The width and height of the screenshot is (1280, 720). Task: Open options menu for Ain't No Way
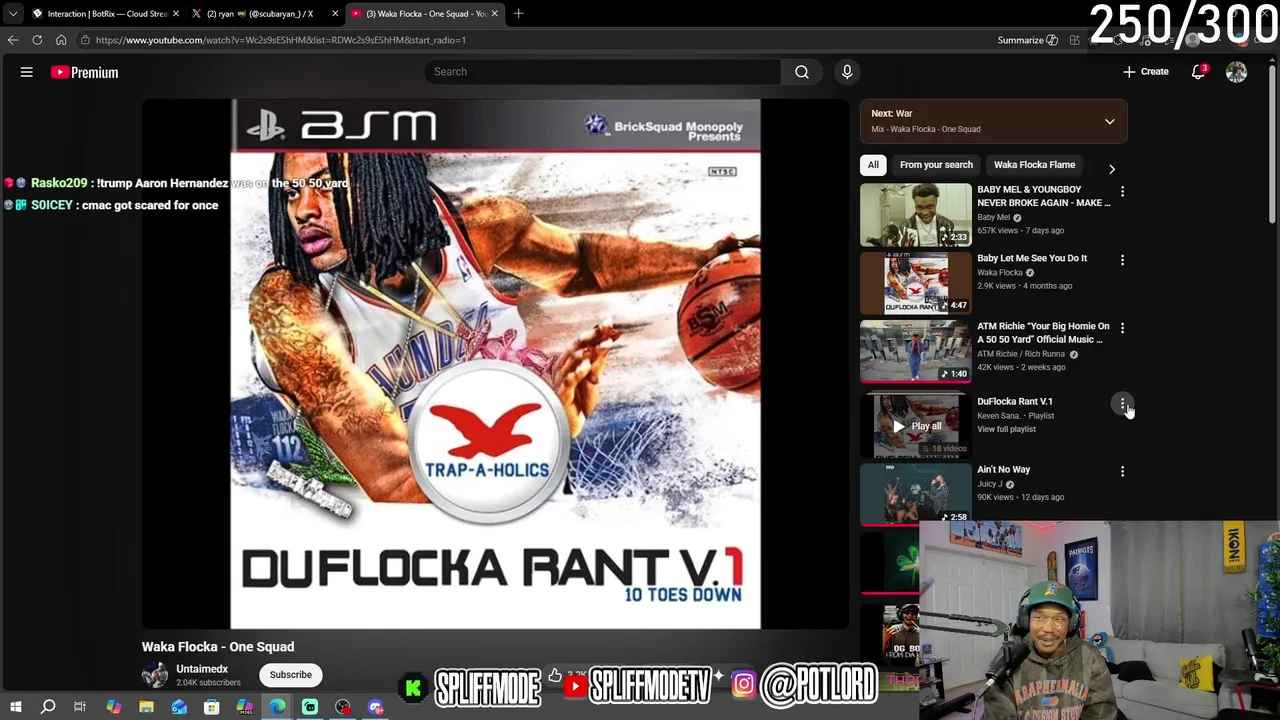(1122, 471)
